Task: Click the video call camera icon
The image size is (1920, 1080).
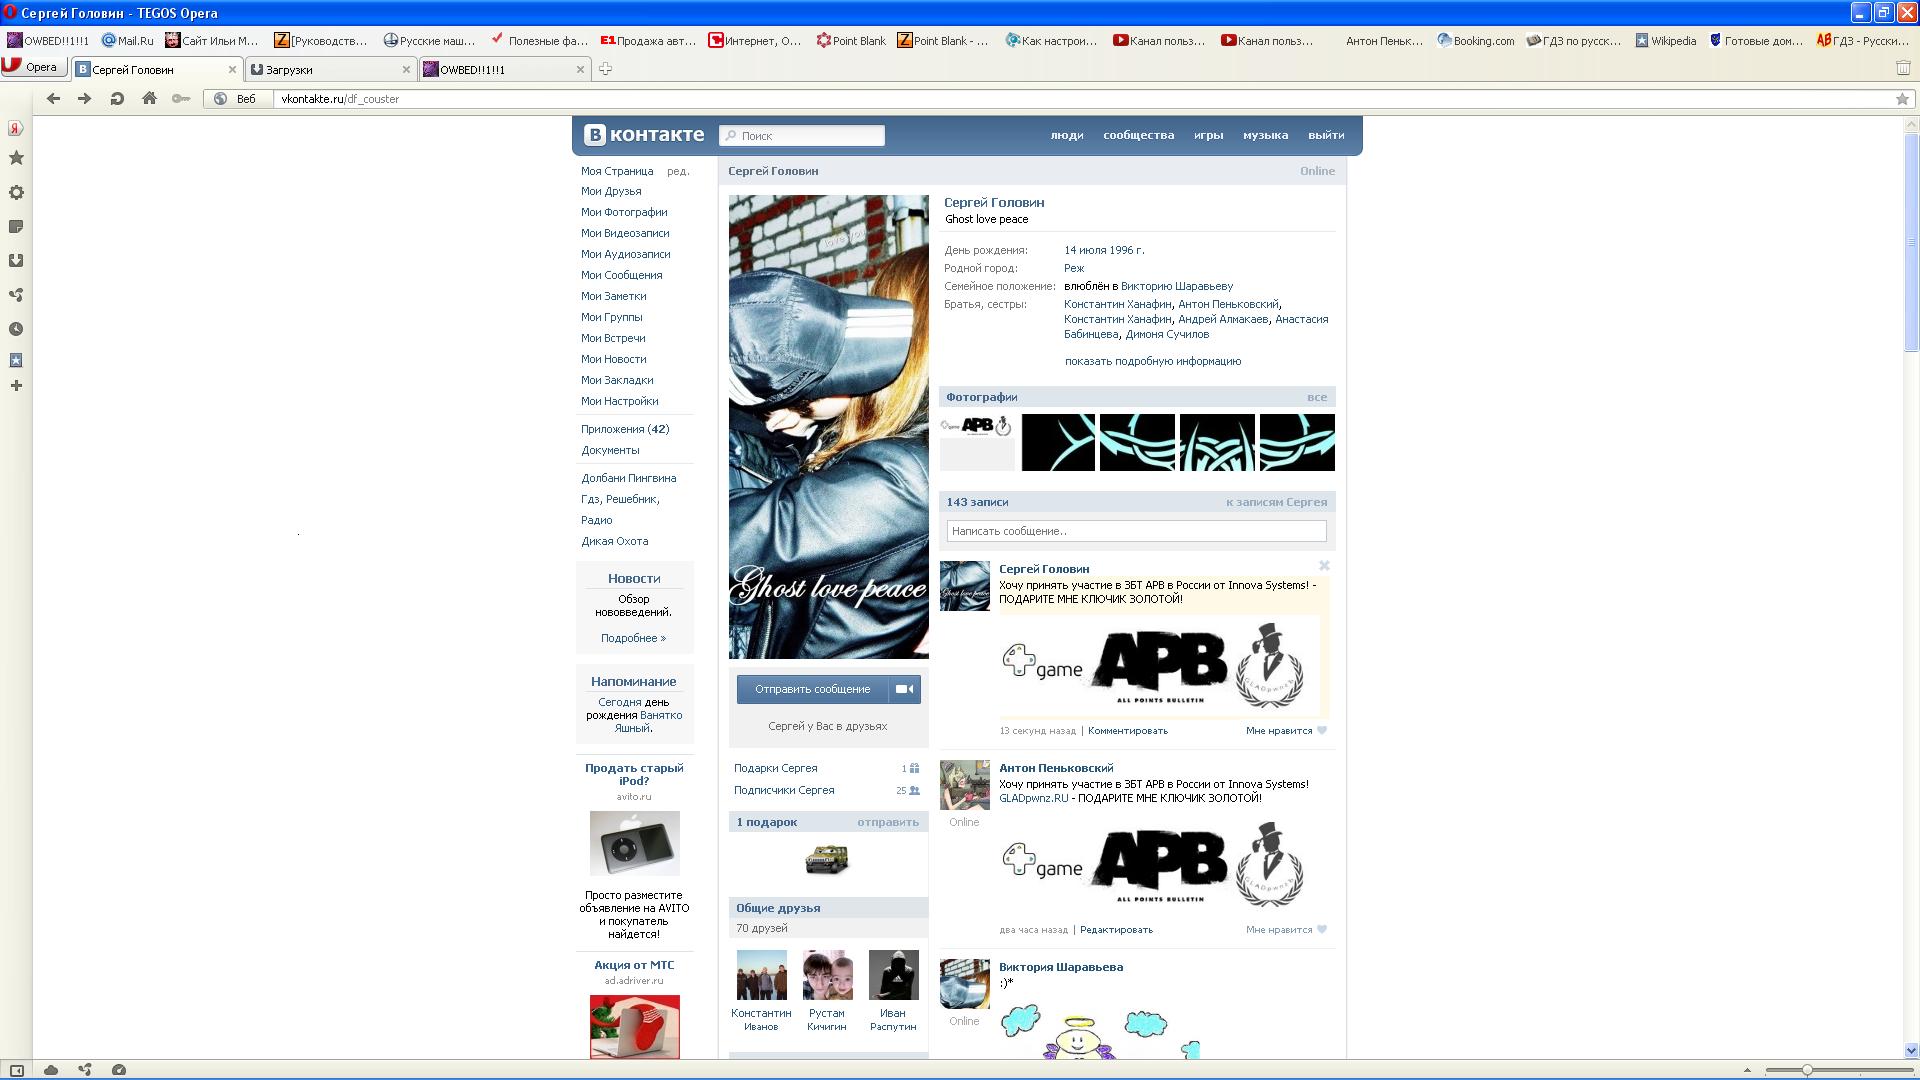Action: pyautogui.click(x=905, y=689)
